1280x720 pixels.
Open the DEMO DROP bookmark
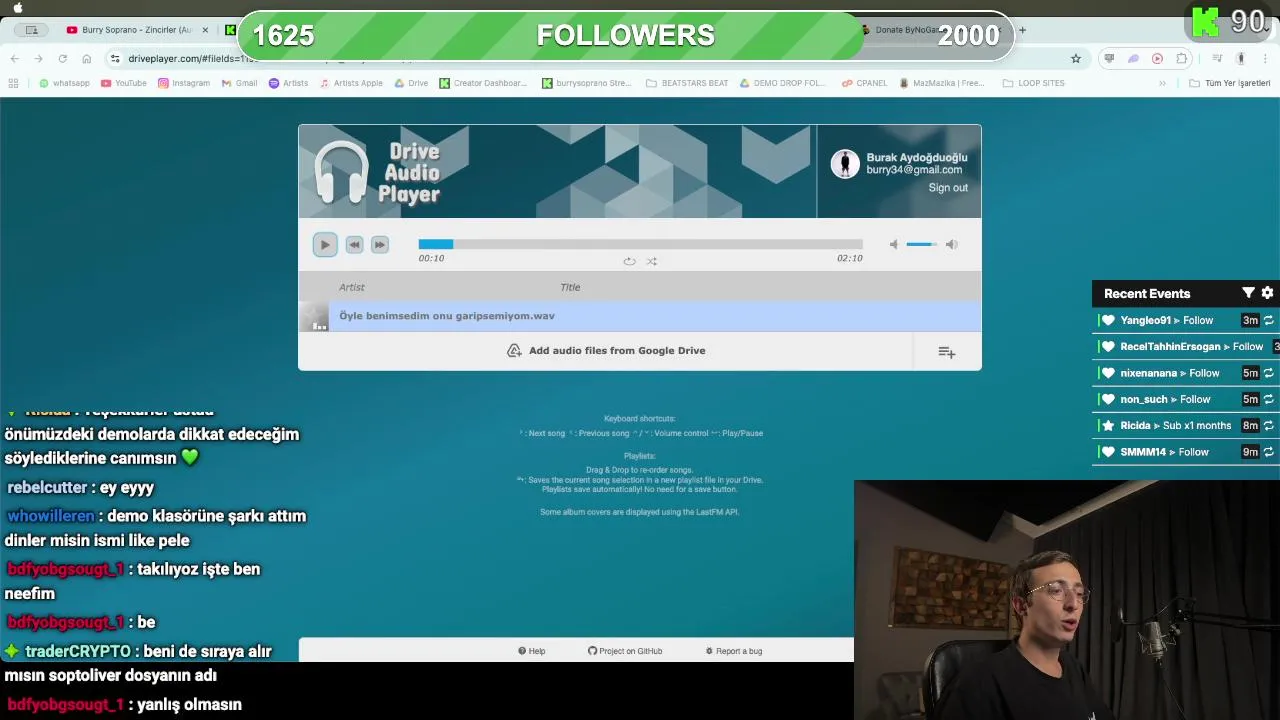pyautogui.click(x=783, y=83)
